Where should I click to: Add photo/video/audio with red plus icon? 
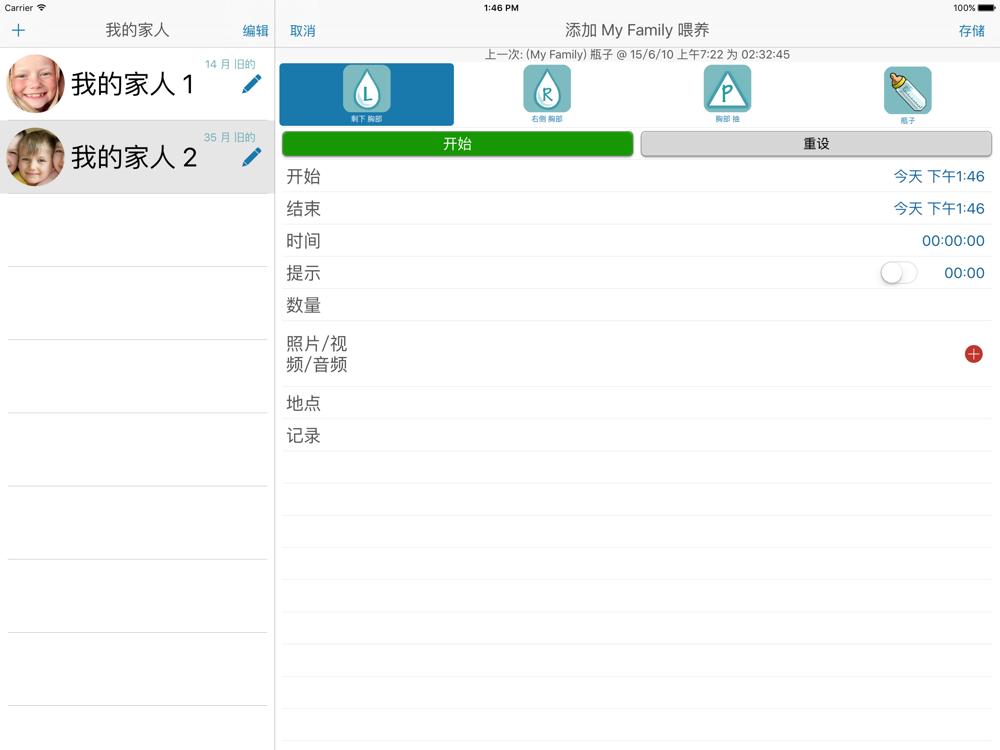973,354
